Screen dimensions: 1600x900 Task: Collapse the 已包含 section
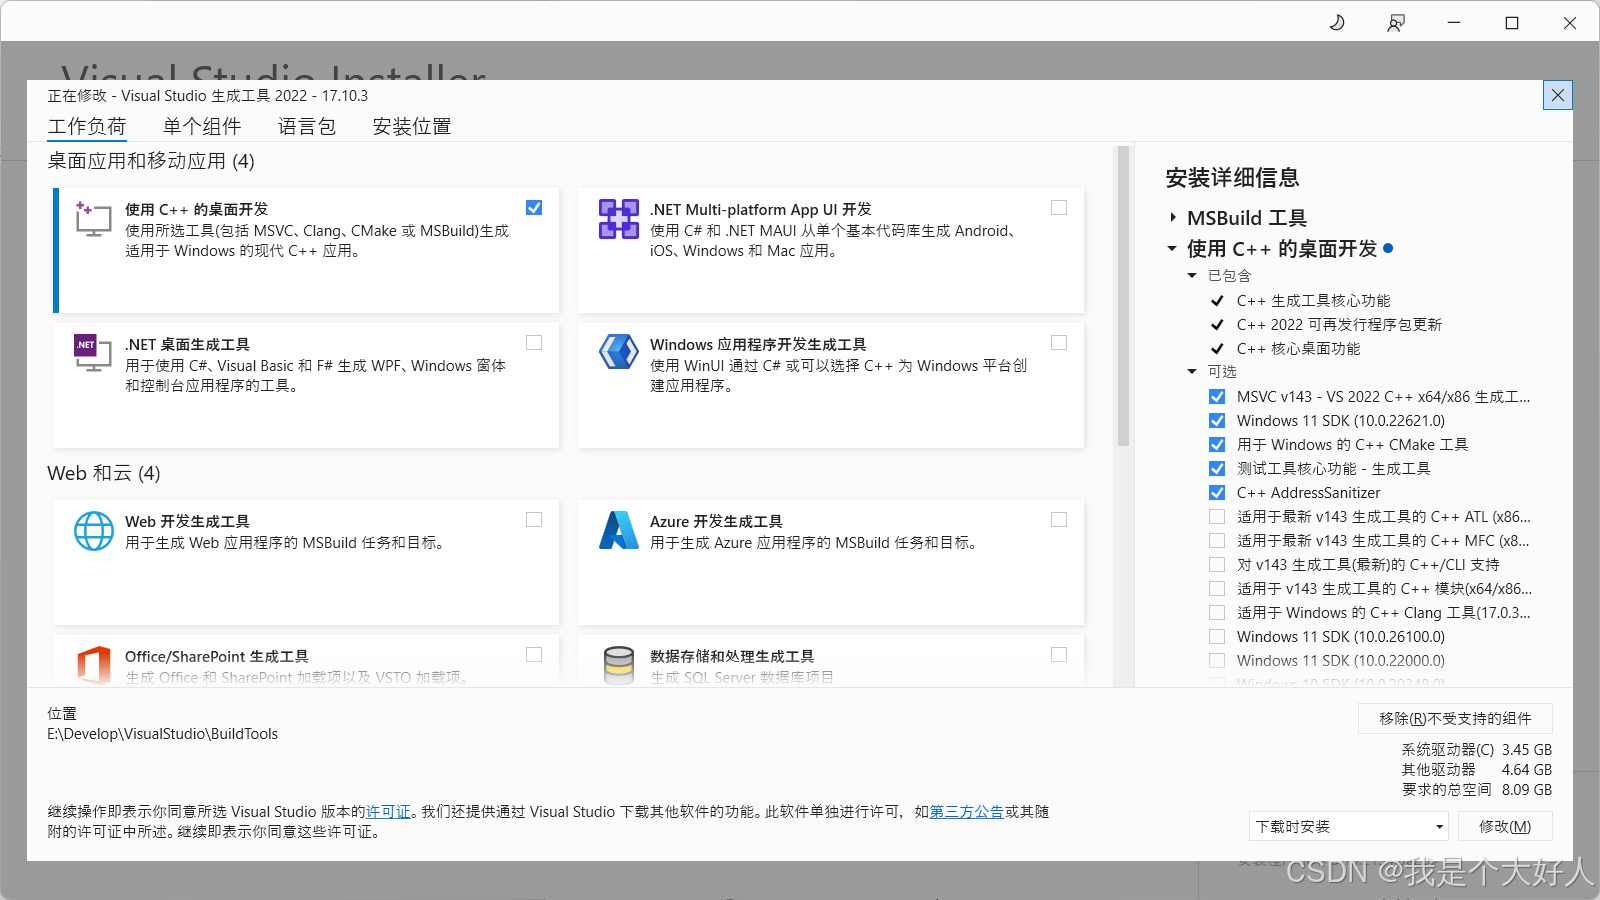1192,276
